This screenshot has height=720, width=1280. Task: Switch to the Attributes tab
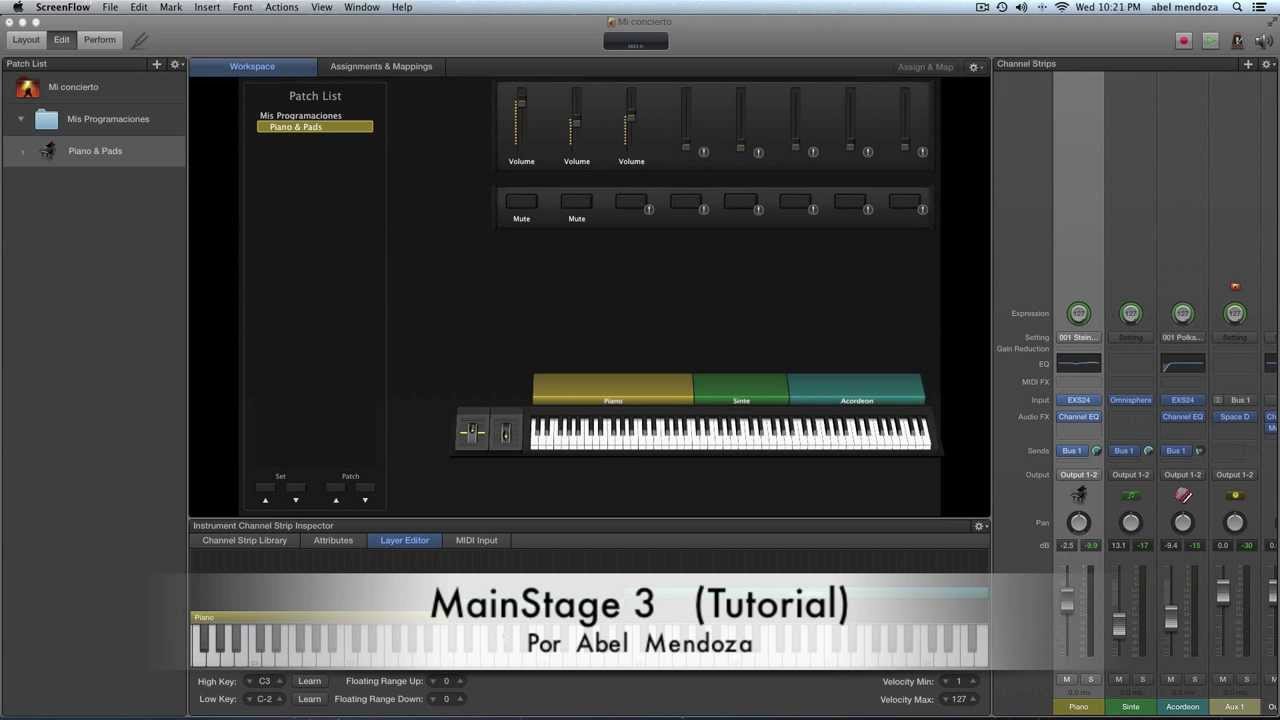[x=333, y=541]
